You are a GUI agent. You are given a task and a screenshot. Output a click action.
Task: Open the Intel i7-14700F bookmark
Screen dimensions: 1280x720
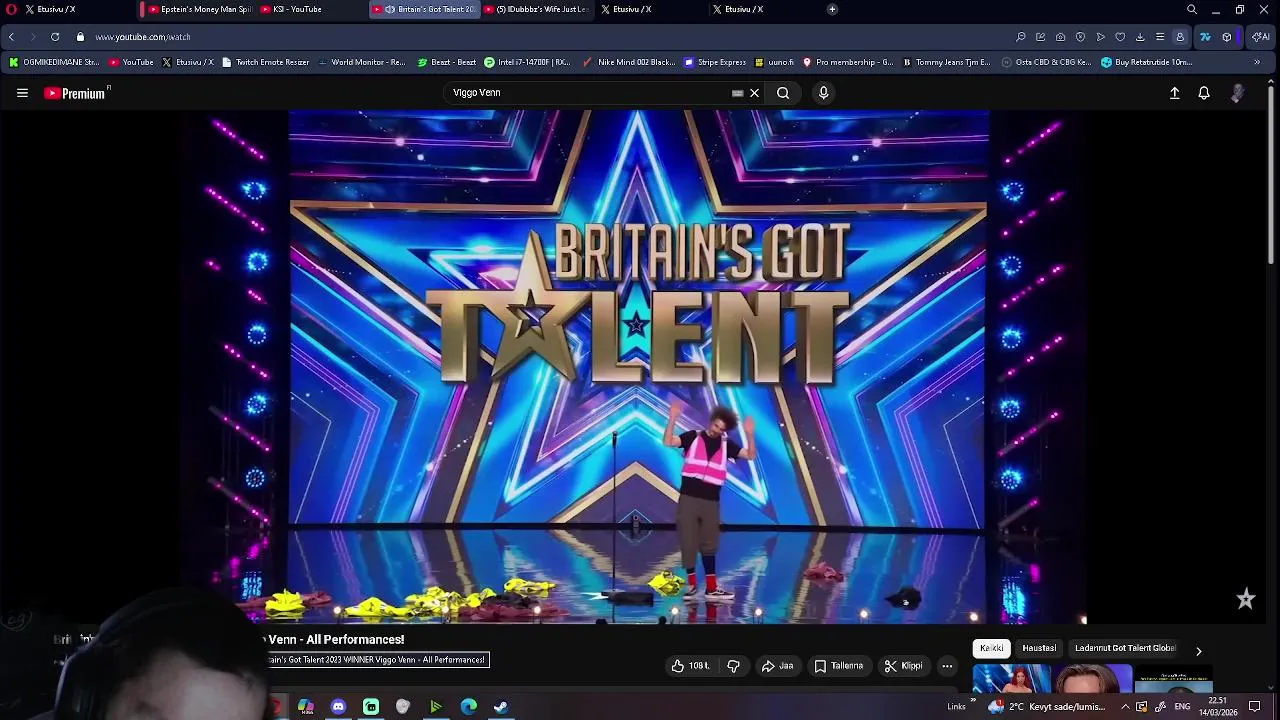[x=527, y=62]
